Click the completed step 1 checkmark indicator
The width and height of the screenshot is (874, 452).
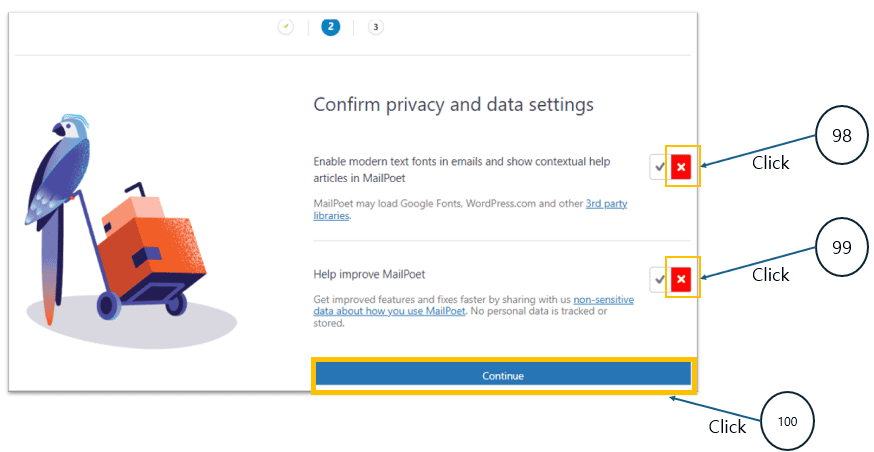tap(286, 27)
